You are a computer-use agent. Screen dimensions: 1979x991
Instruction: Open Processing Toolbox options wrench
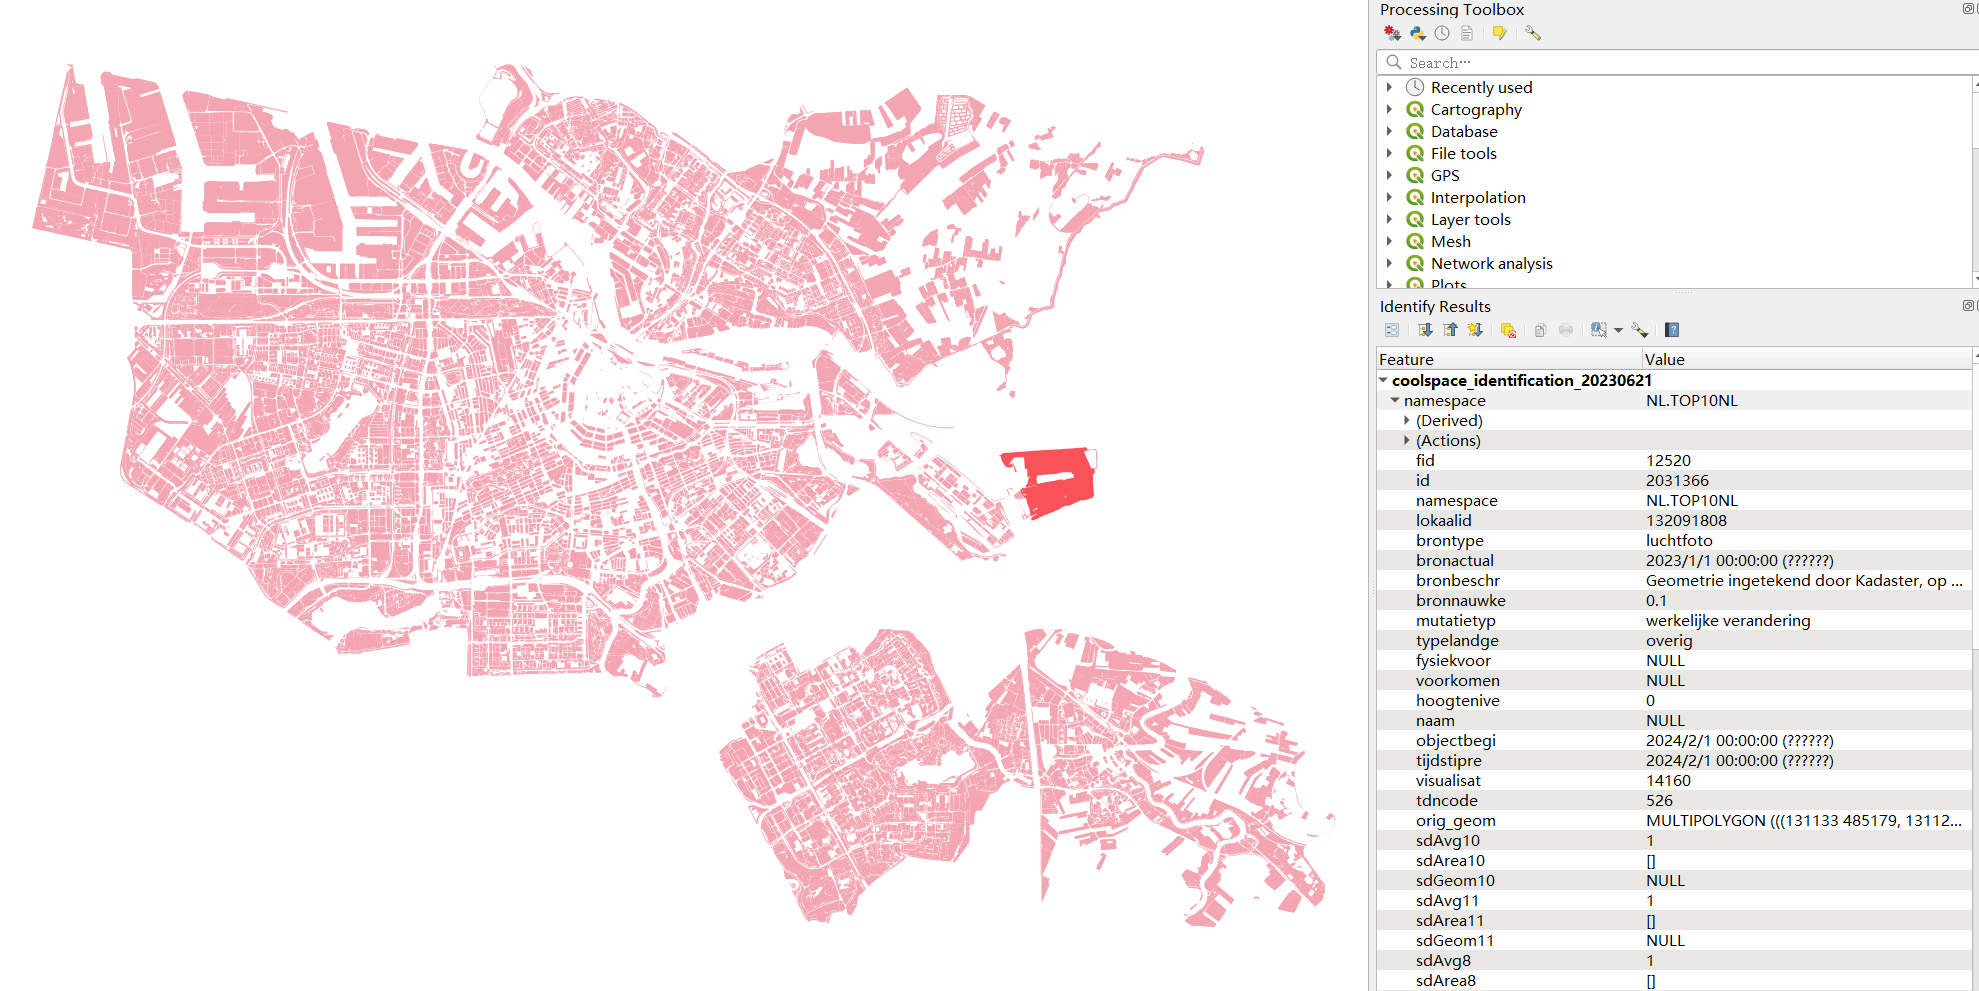click(x=1533, y=33)
